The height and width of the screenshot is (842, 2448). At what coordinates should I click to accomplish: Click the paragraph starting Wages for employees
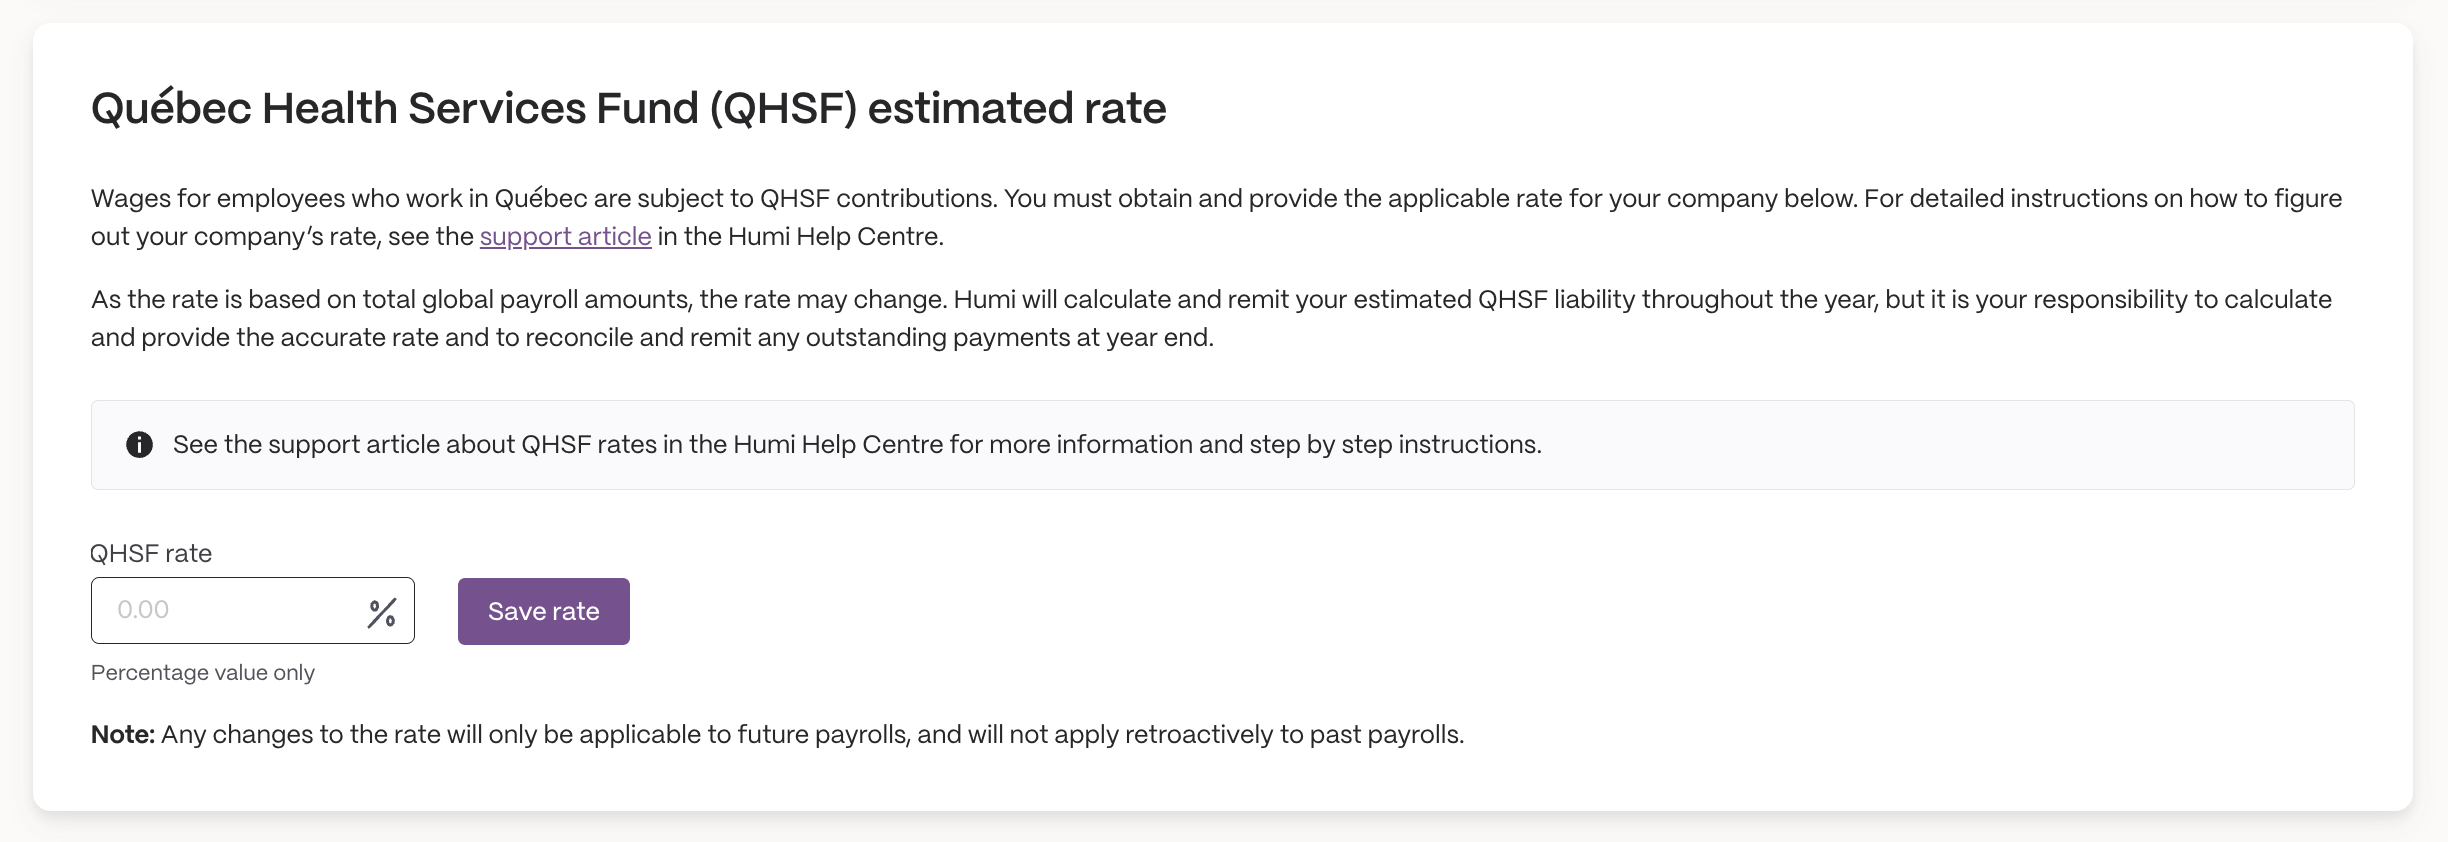tap(1216, 218)
